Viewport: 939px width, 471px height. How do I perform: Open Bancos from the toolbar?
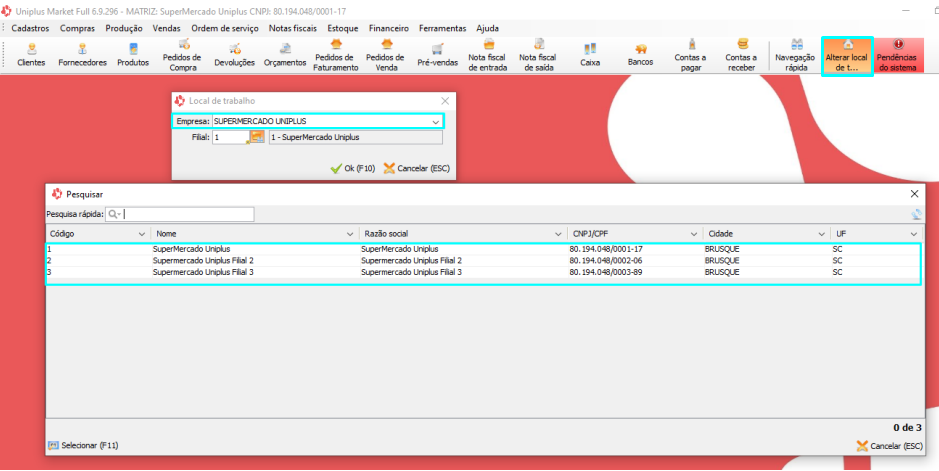[640, 54]
